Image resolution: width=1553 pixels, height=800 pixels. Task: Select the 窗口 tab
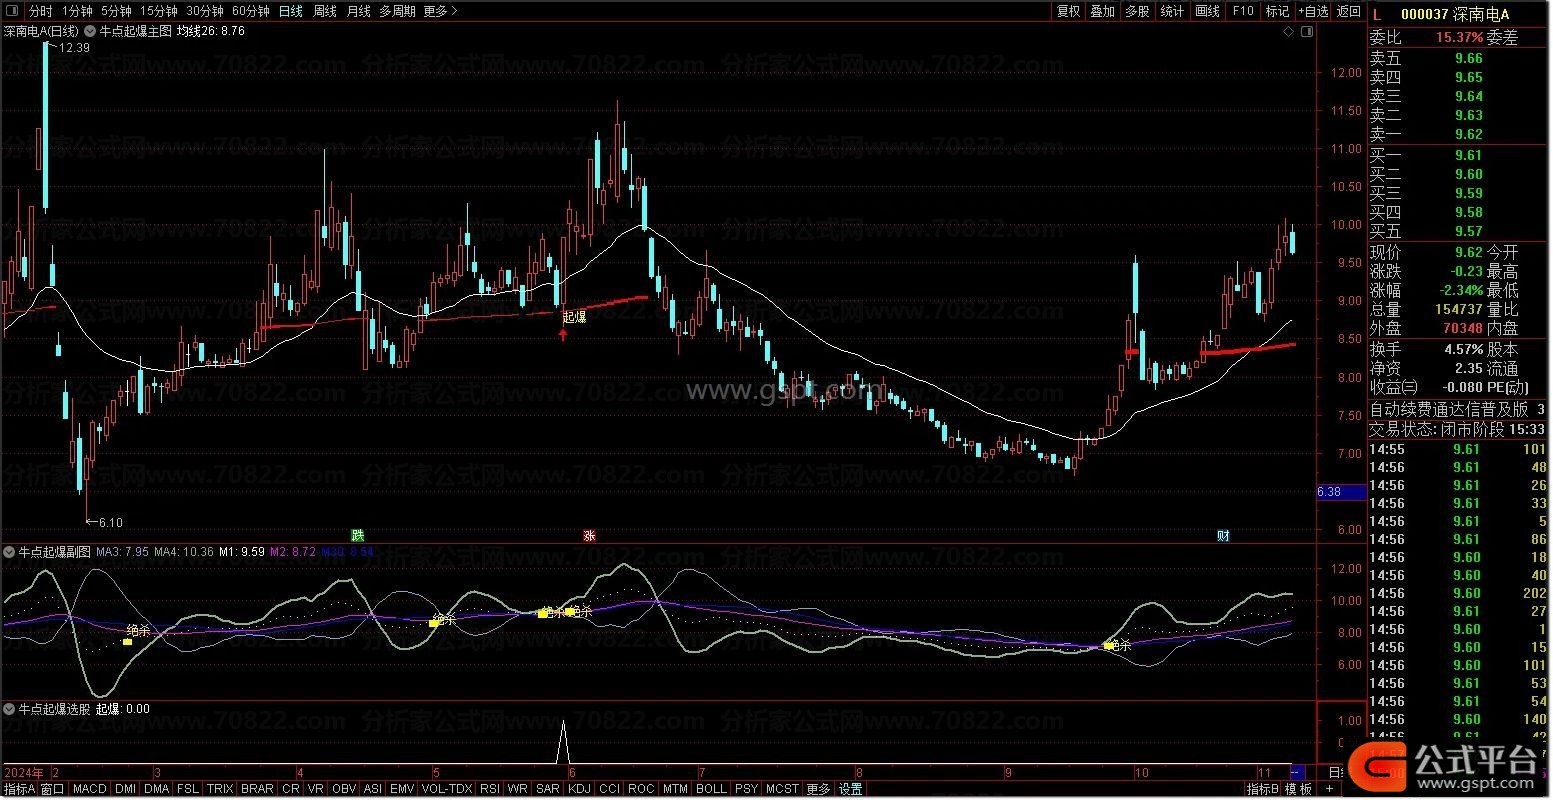click(x=53, y=789)
